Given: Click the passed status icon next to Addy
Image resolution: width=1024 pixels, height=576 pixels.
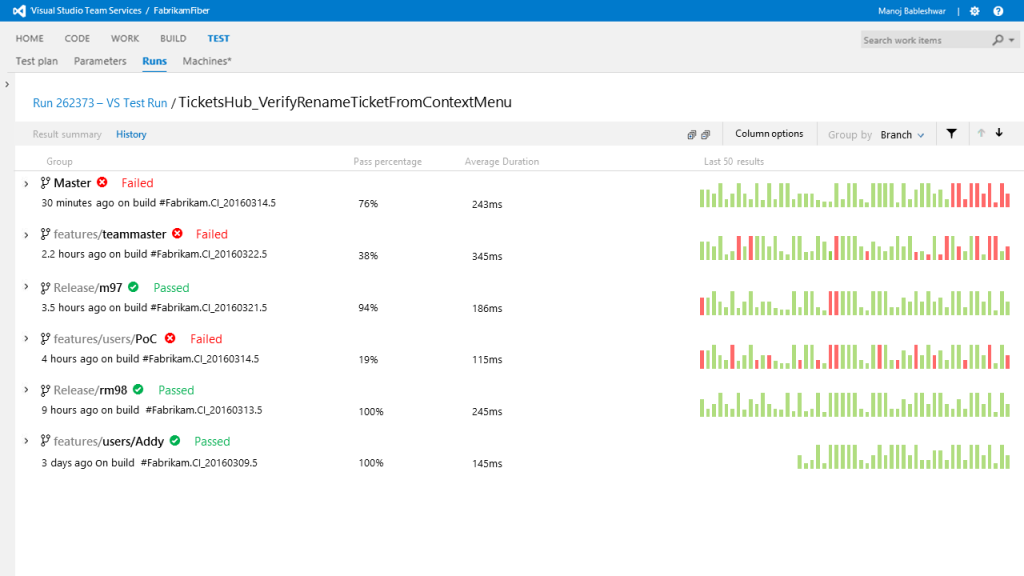Looking at the screenshot, I should click(174, 440).
